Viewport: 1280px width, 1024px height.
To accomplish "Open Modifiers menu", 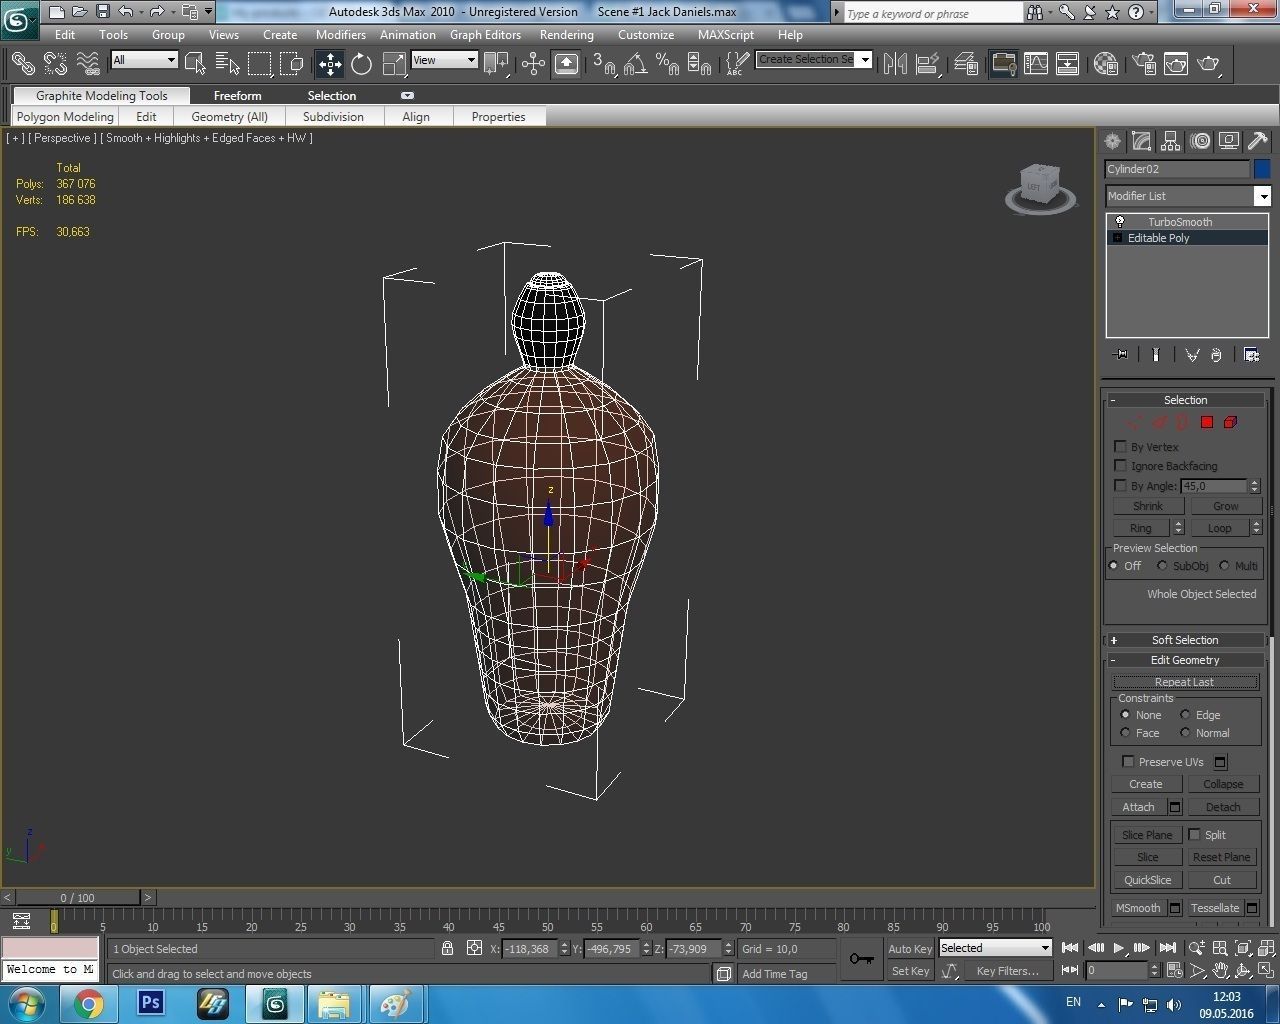I will 340,34.
